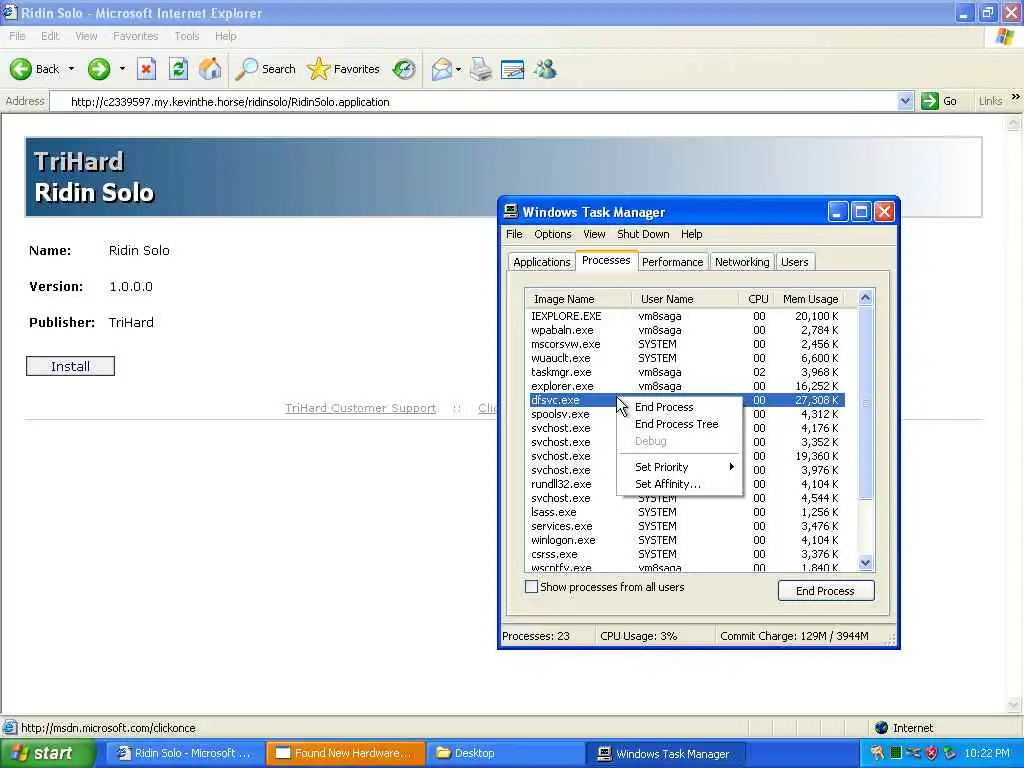Choose End Process Tree from context menu
The height and width of the screenshot is (768, 1024).
(x=679, y=424)
